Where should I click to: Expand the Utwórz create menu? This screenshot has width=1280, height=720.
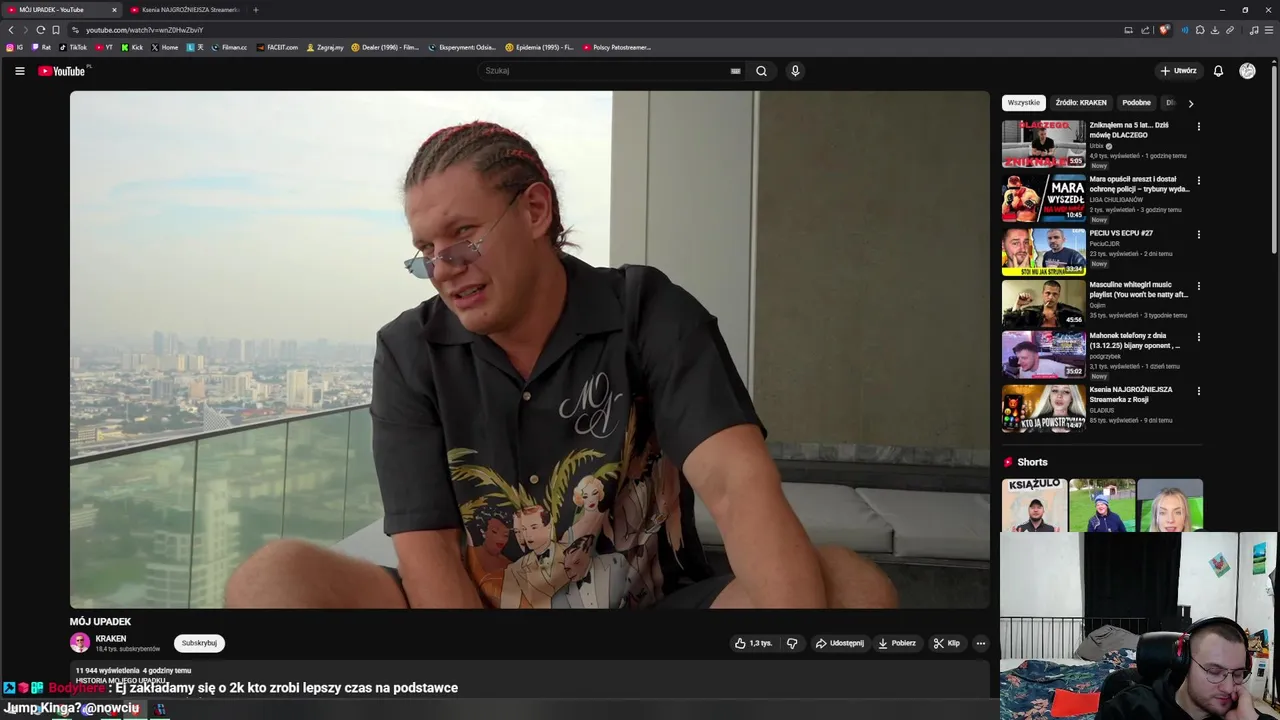click(1178, 71)
